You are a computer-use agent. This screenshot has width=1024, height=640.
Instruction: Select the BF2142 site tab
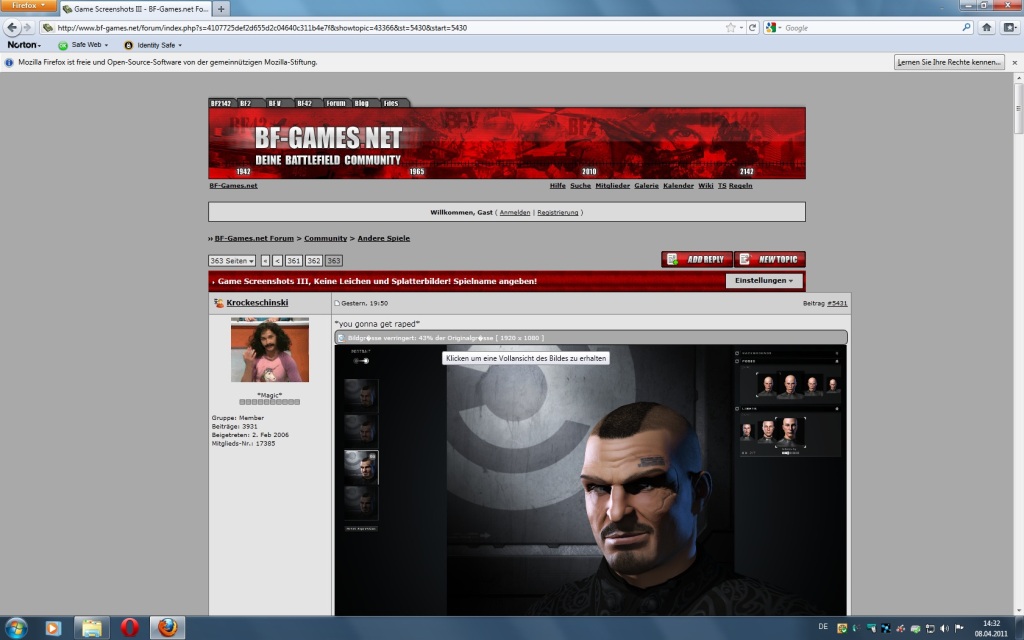pyautogui.click(x=221, y=103)
